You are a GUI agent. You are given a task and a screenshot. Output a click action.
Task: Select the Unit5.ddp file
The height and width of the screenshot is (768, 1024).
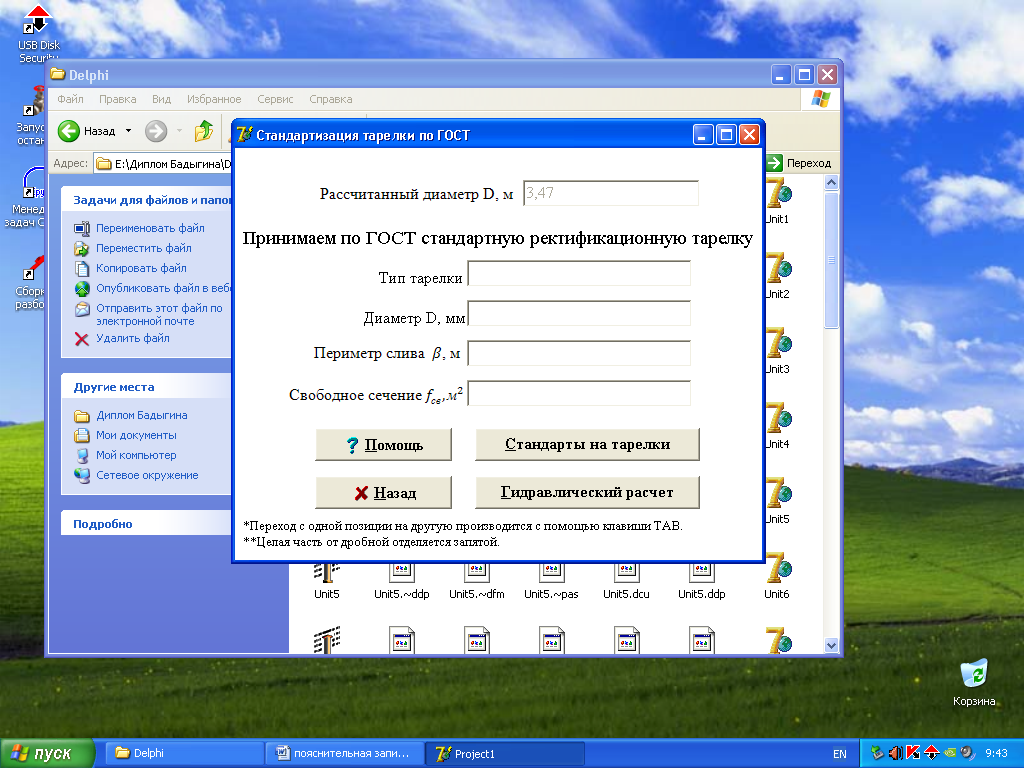[701, 580]
